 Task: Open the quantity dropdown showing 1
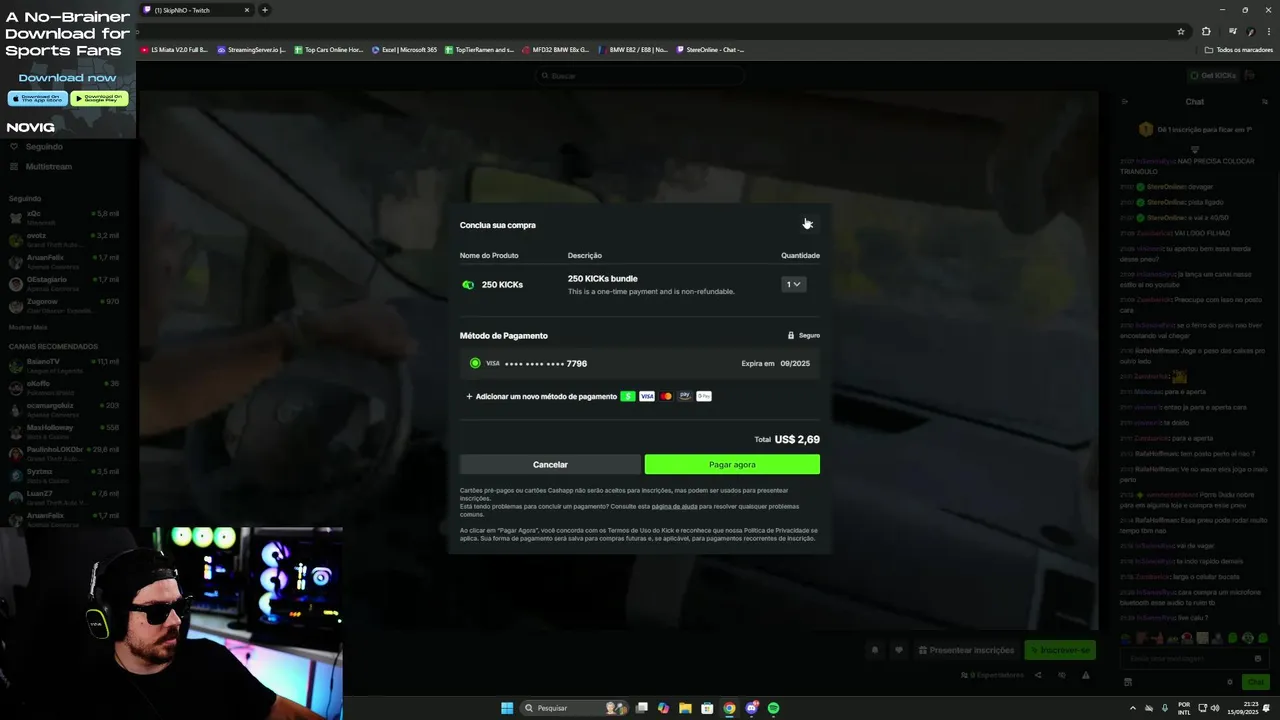click(x=793, y=284)
